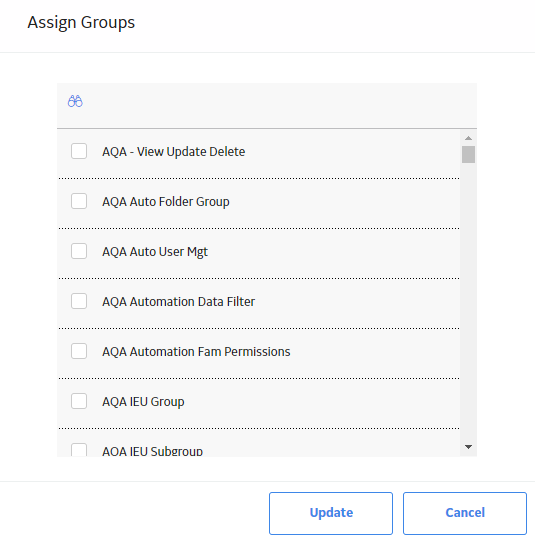Choose the AQA Auto User Mgt label

click(x=155, y=252)
